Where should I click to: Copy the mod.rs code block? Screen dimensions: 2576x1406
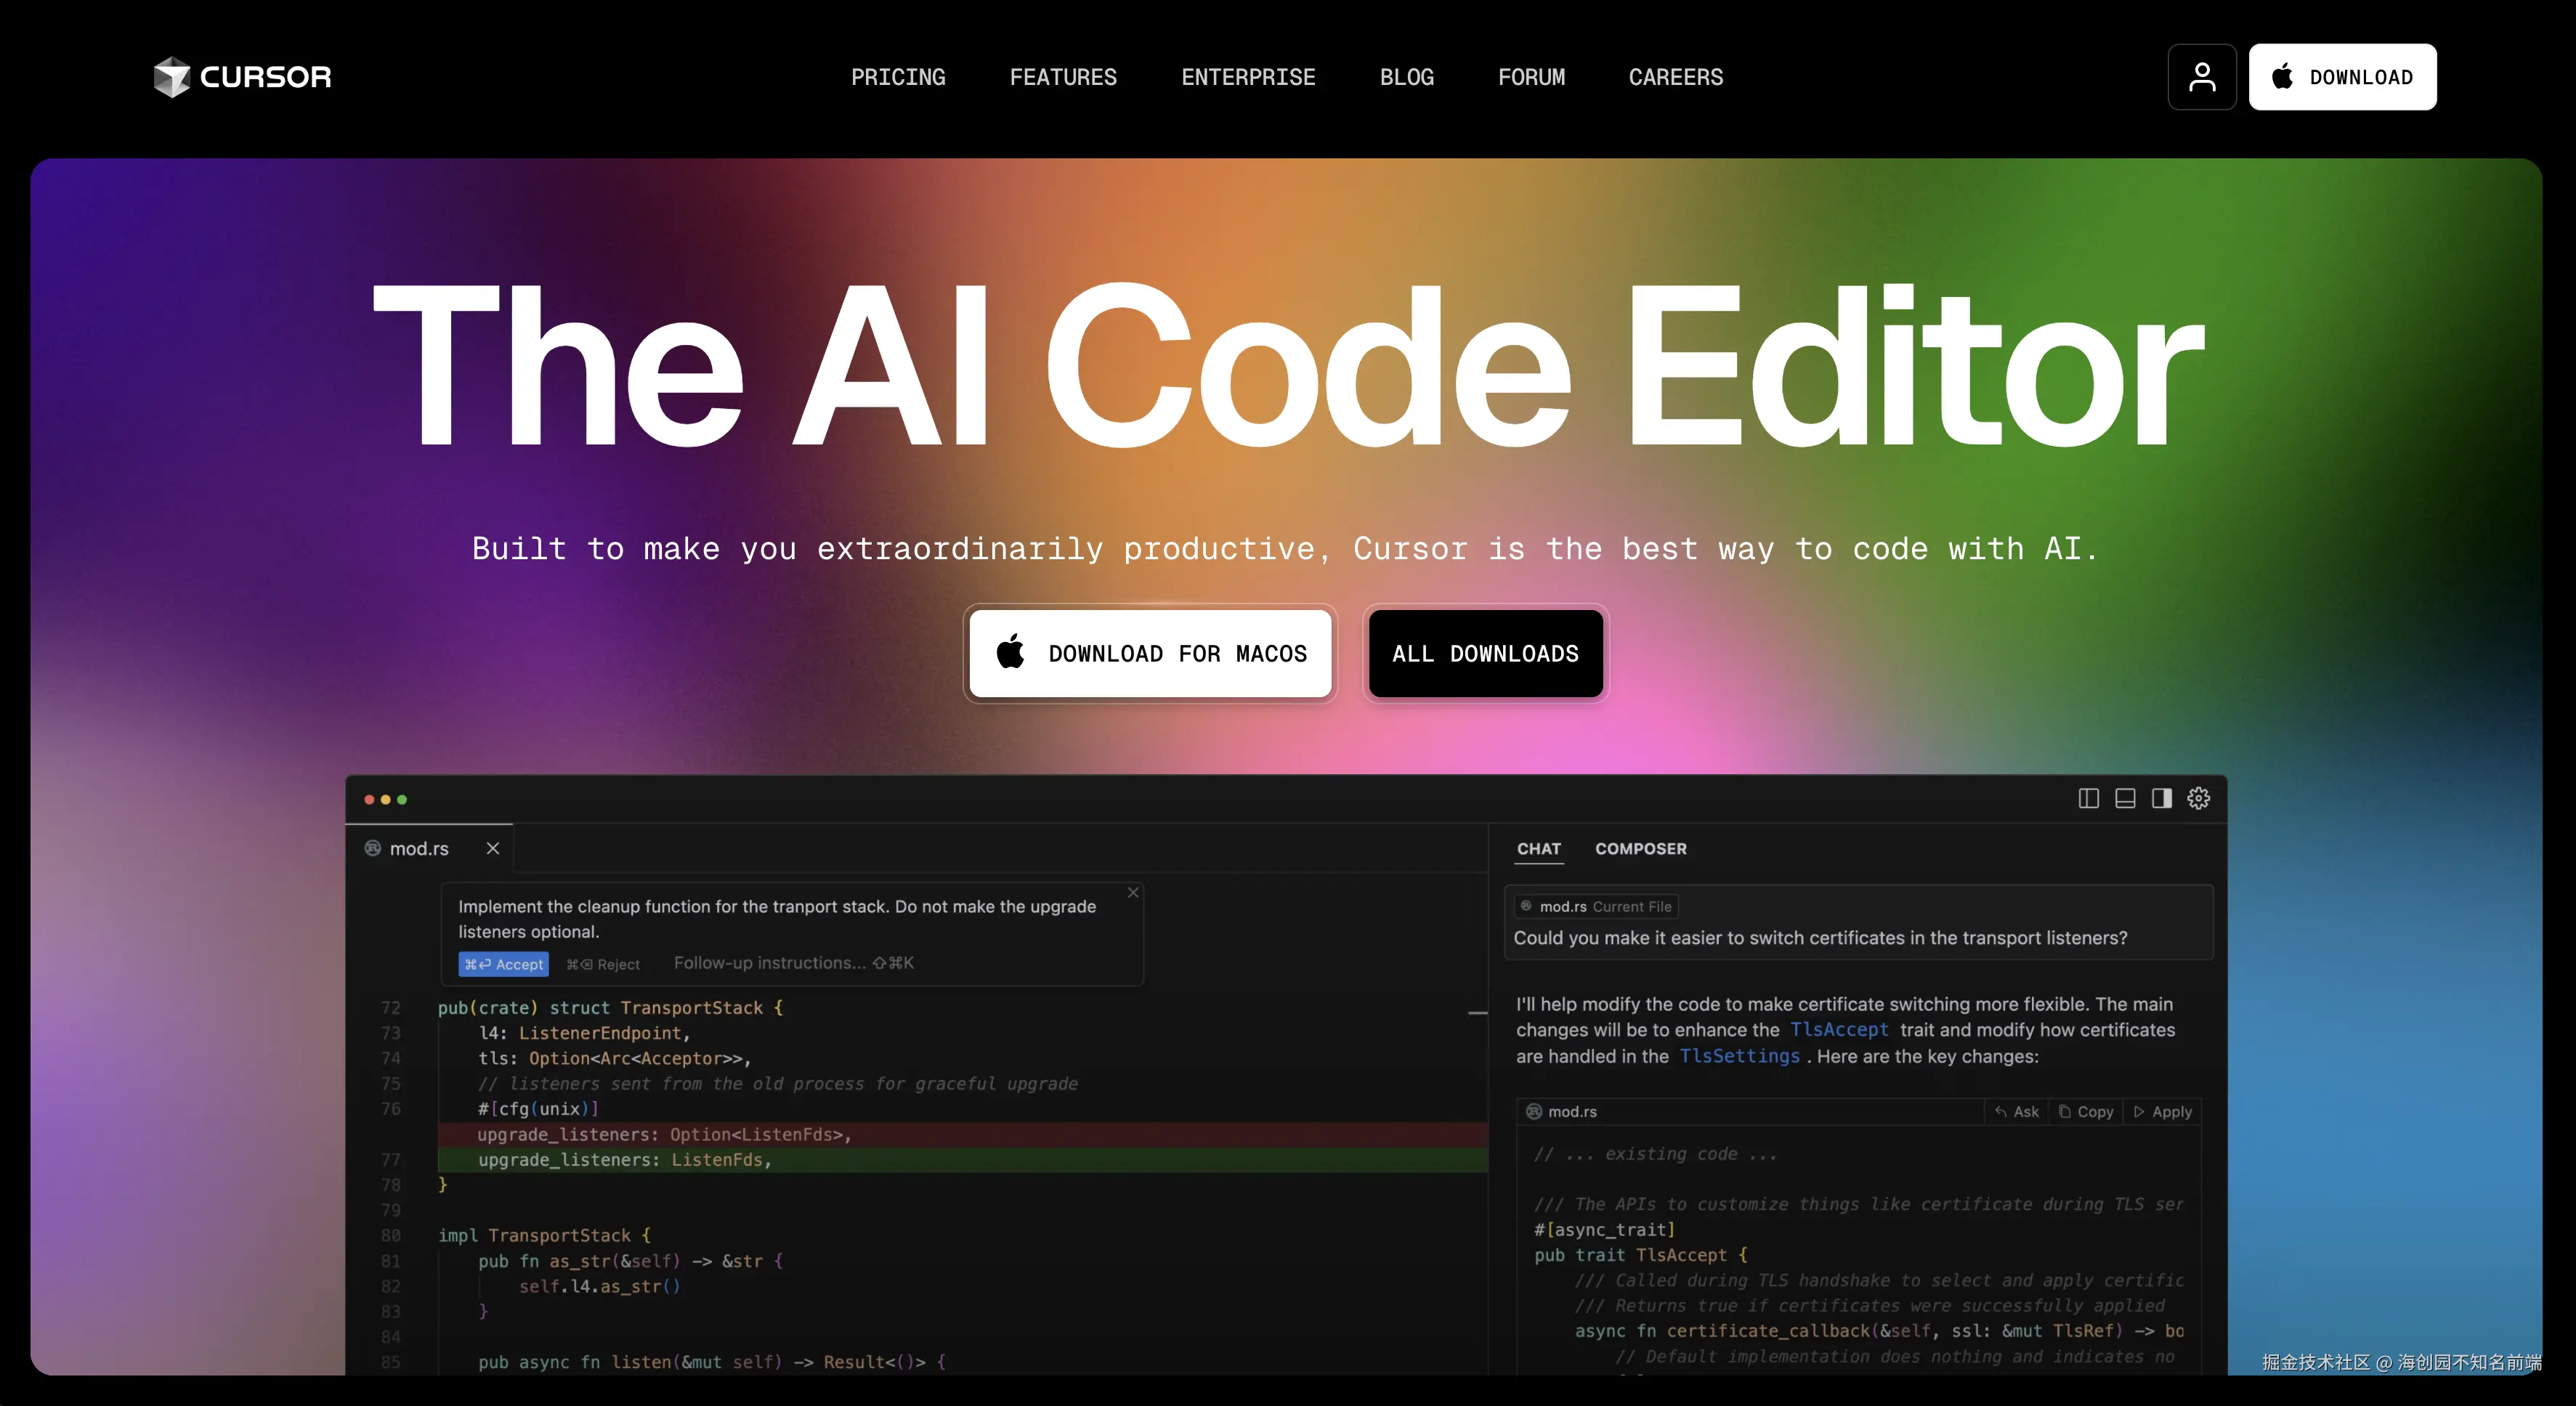coord(2086,1112)
